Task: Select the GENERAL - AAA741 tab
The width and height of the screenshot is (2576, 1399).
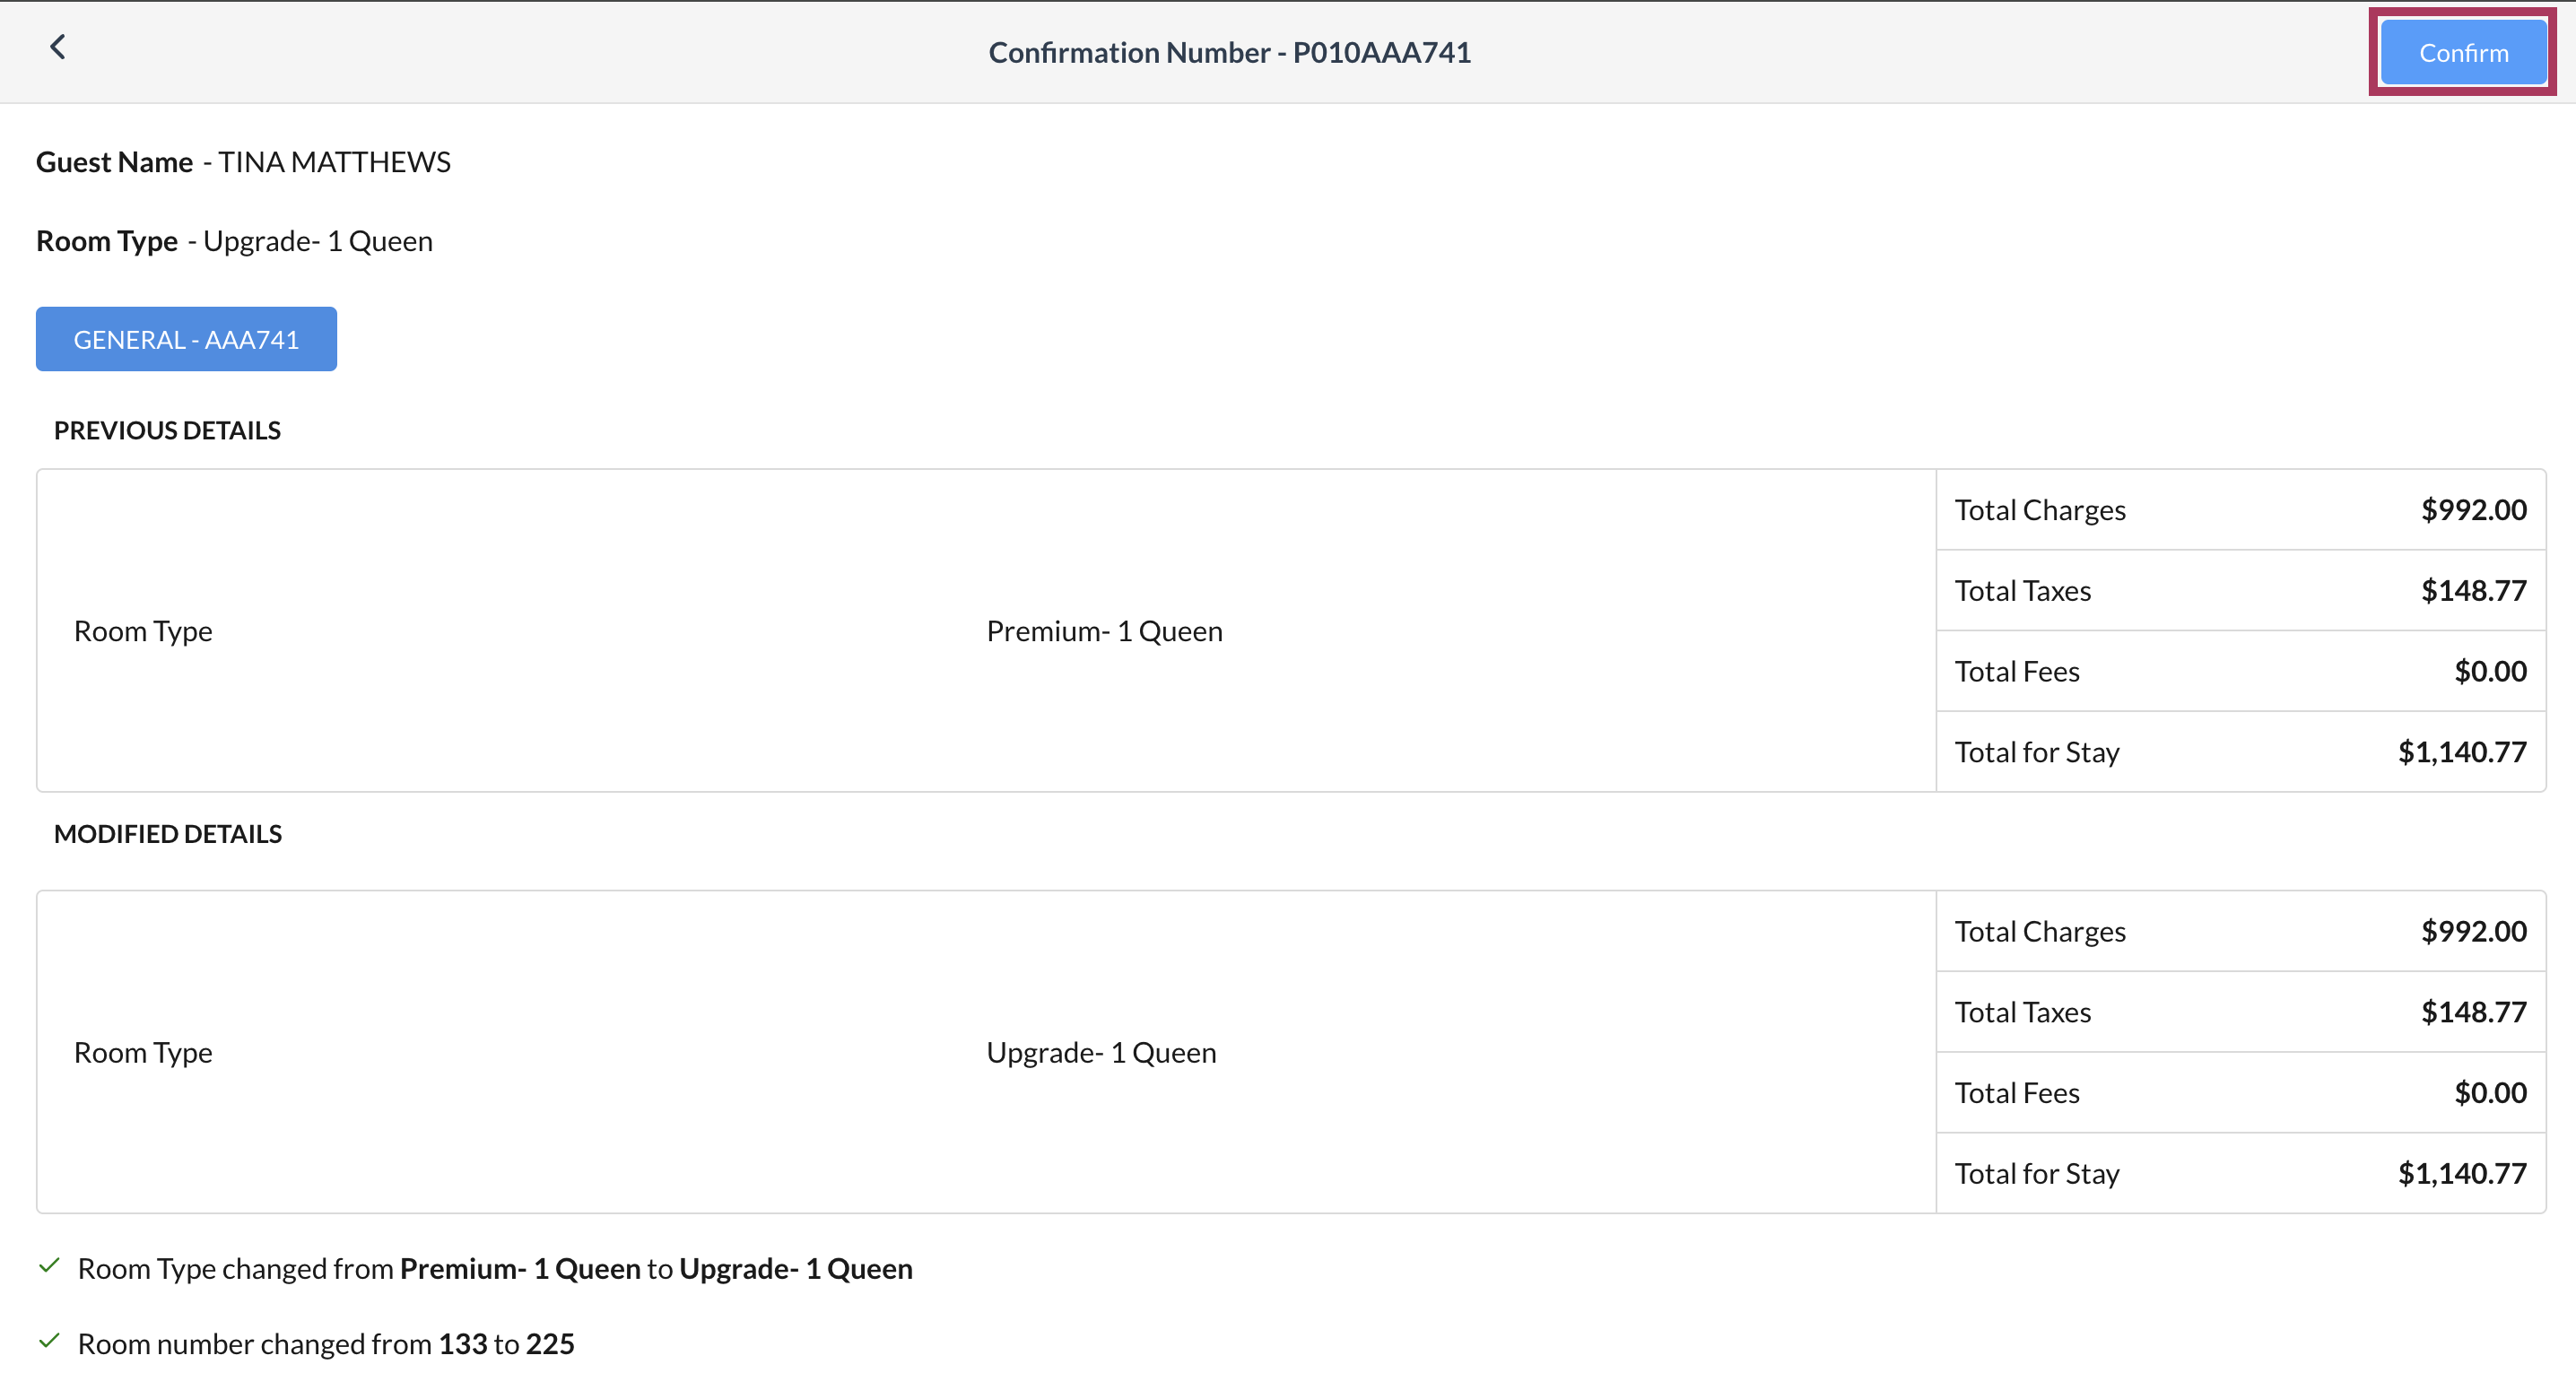Action: 185,338
